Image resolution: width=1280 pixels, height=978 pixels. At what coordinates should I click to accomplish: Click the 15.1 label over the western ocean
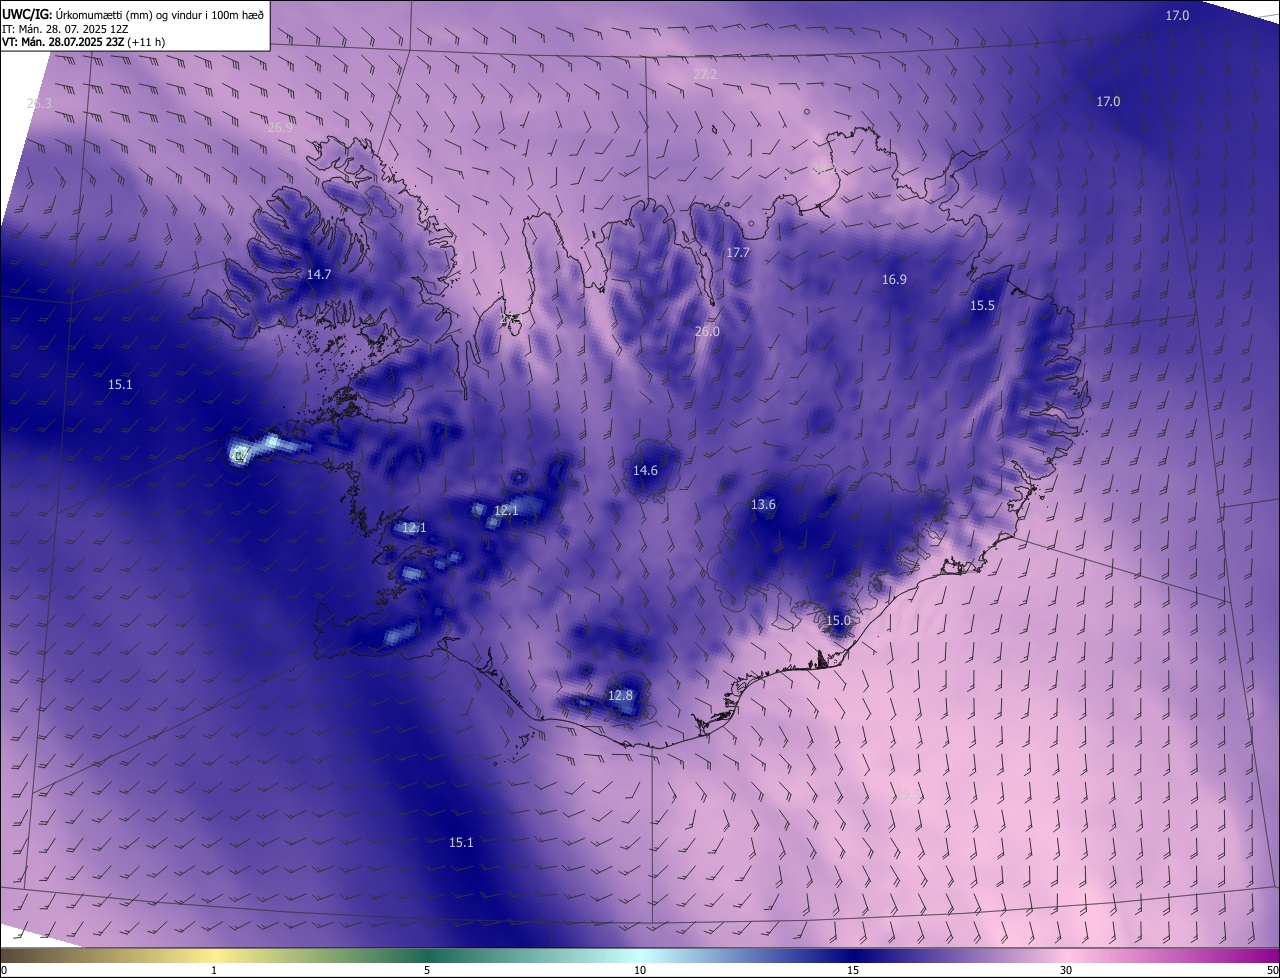(120, 384)
